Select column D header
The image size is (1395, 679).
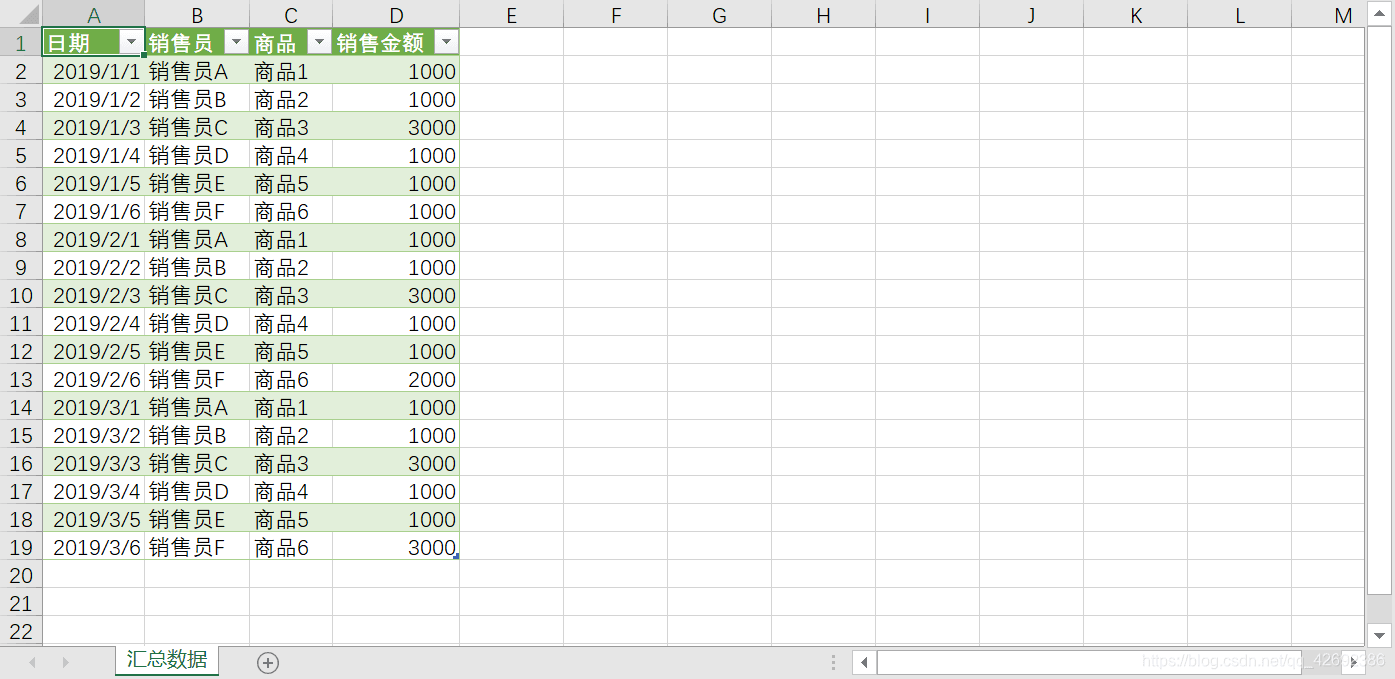[x=396, y=14]
